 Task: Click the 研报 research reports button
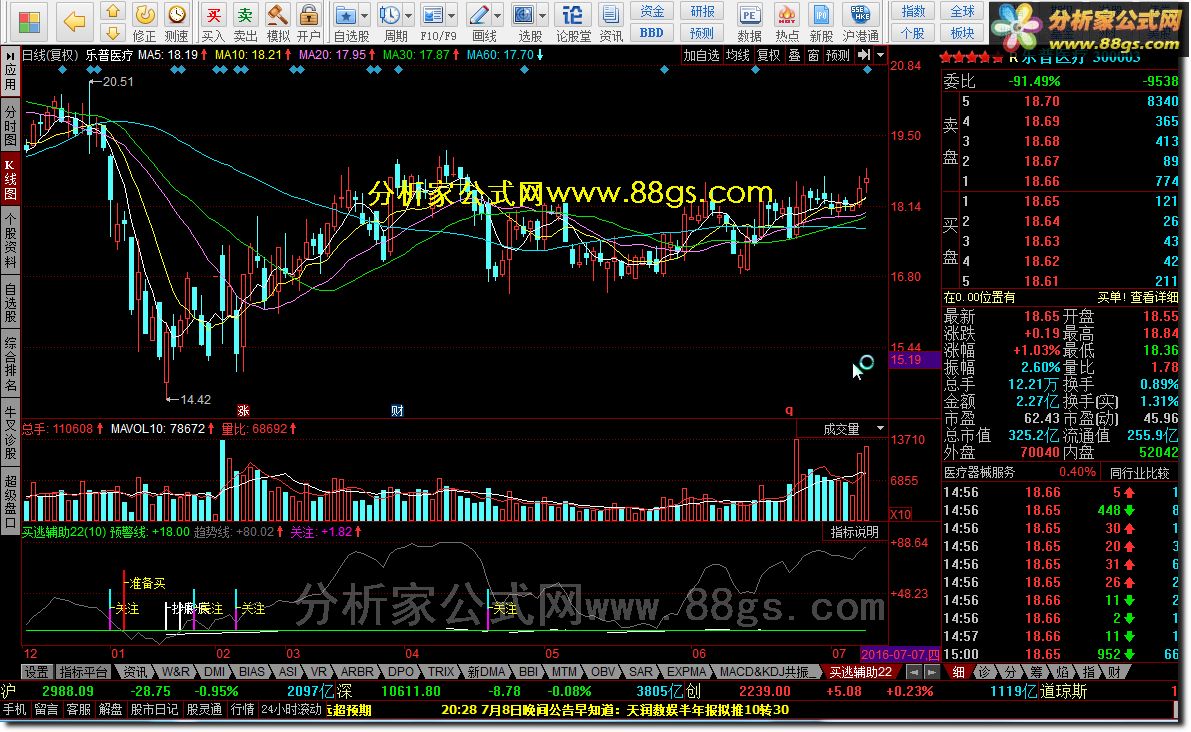click(x=702, y=11)
